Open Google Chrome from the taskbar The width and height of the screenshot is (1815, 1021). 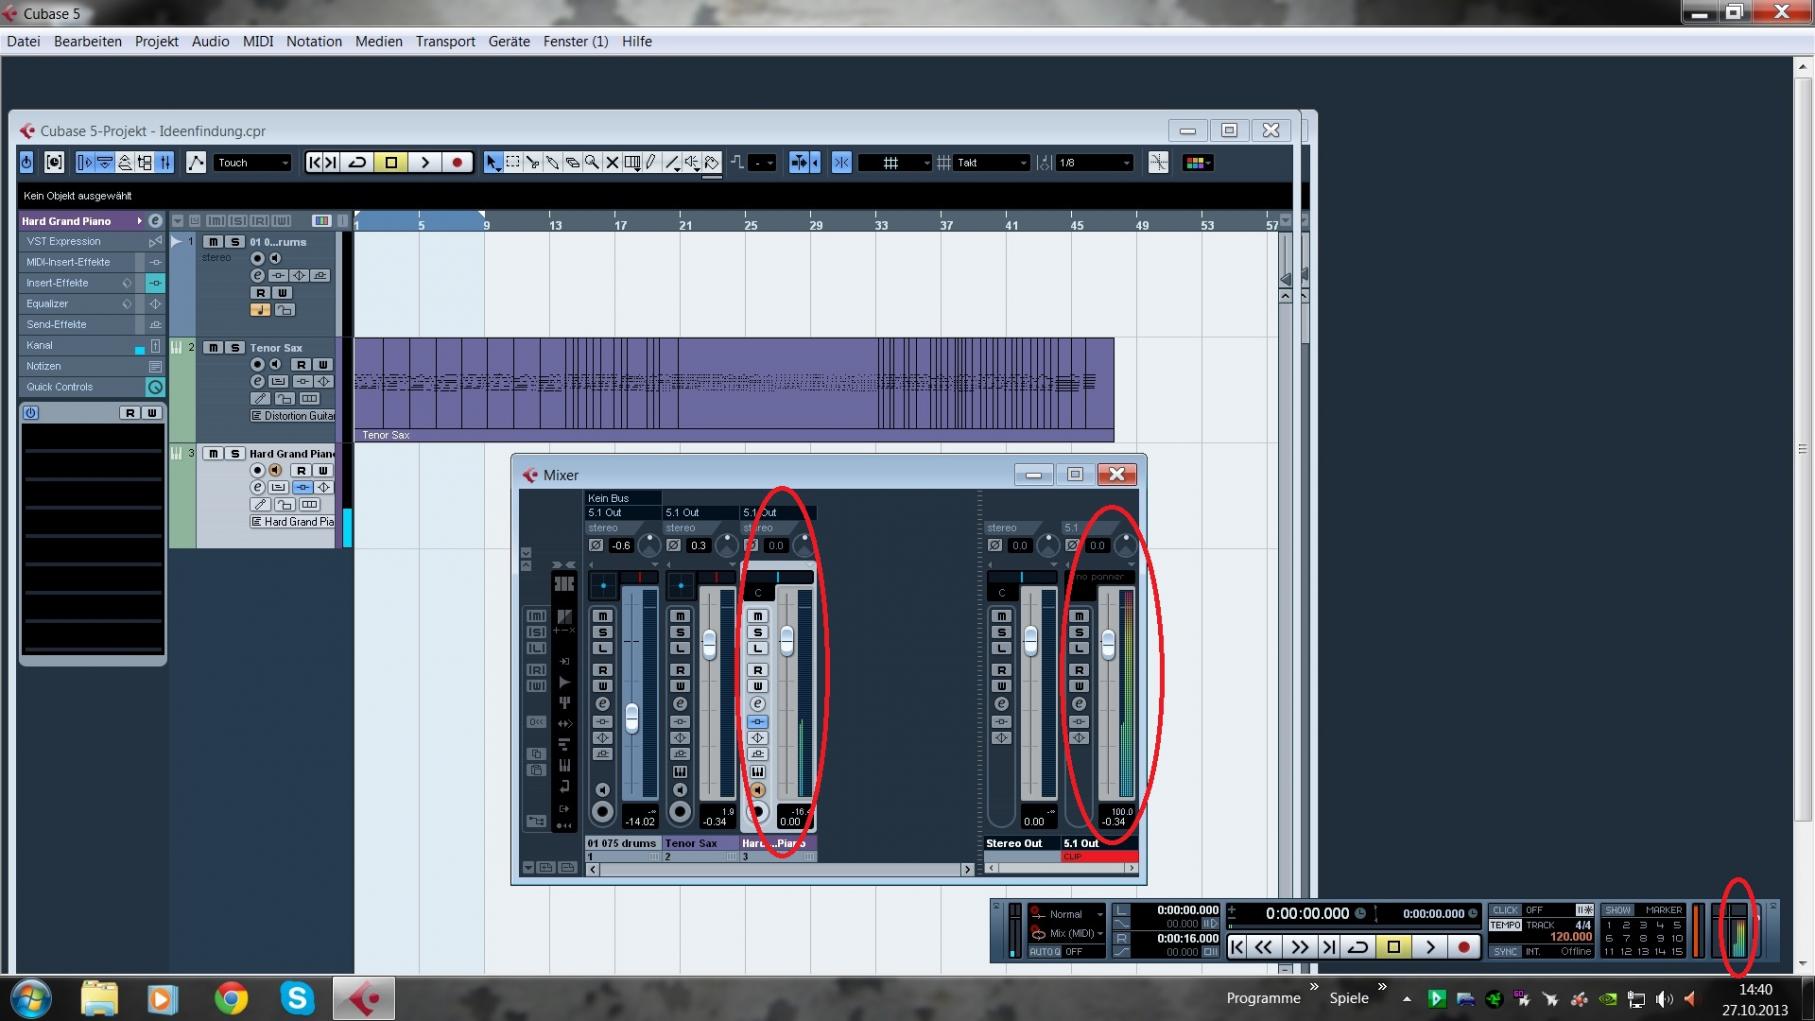point(231,998)
